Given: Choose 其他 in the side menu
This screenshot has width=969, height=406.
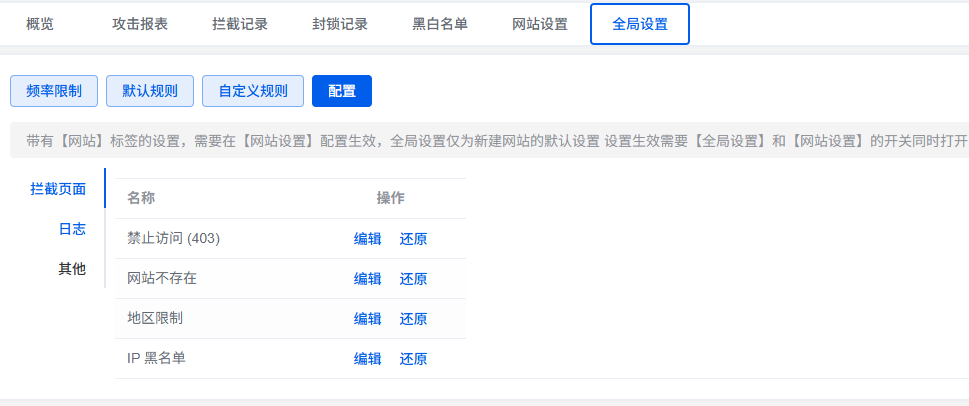Looking at the screenshot, I should click(x=72, y=268).
